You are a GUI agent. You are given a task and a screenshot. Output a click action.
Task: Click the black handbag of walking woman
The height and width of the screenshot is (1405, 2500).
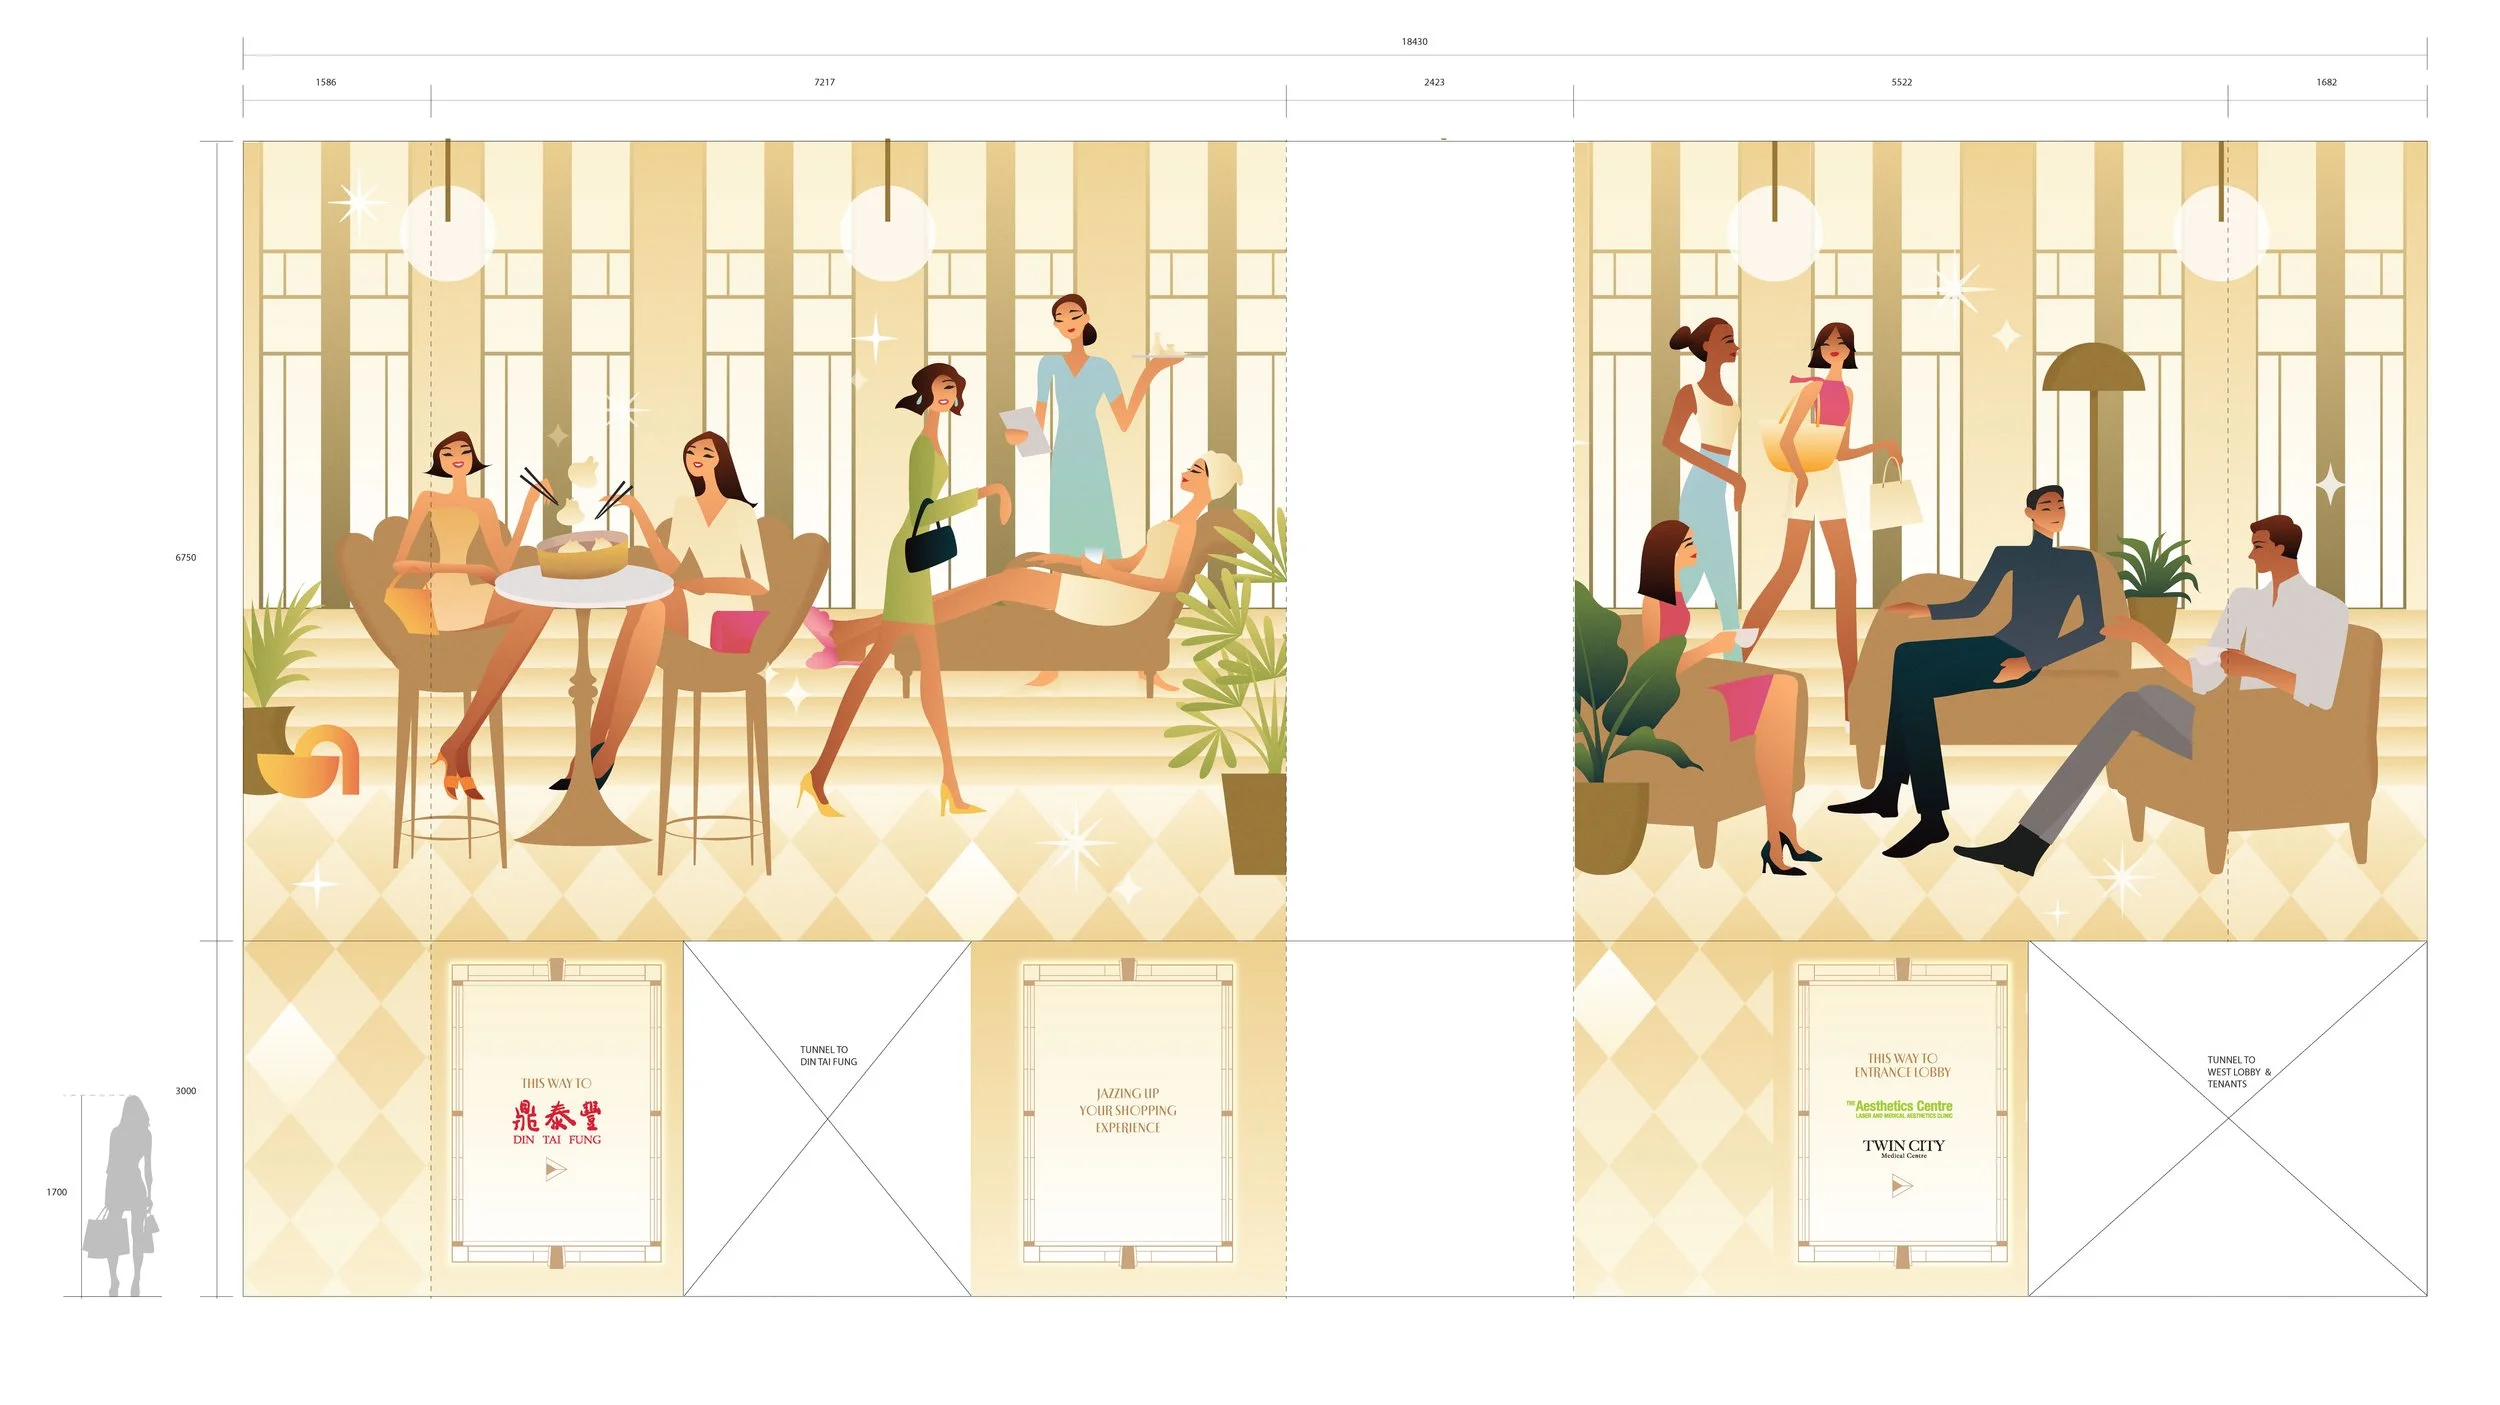pyautogui.click(x=930, y=547)
